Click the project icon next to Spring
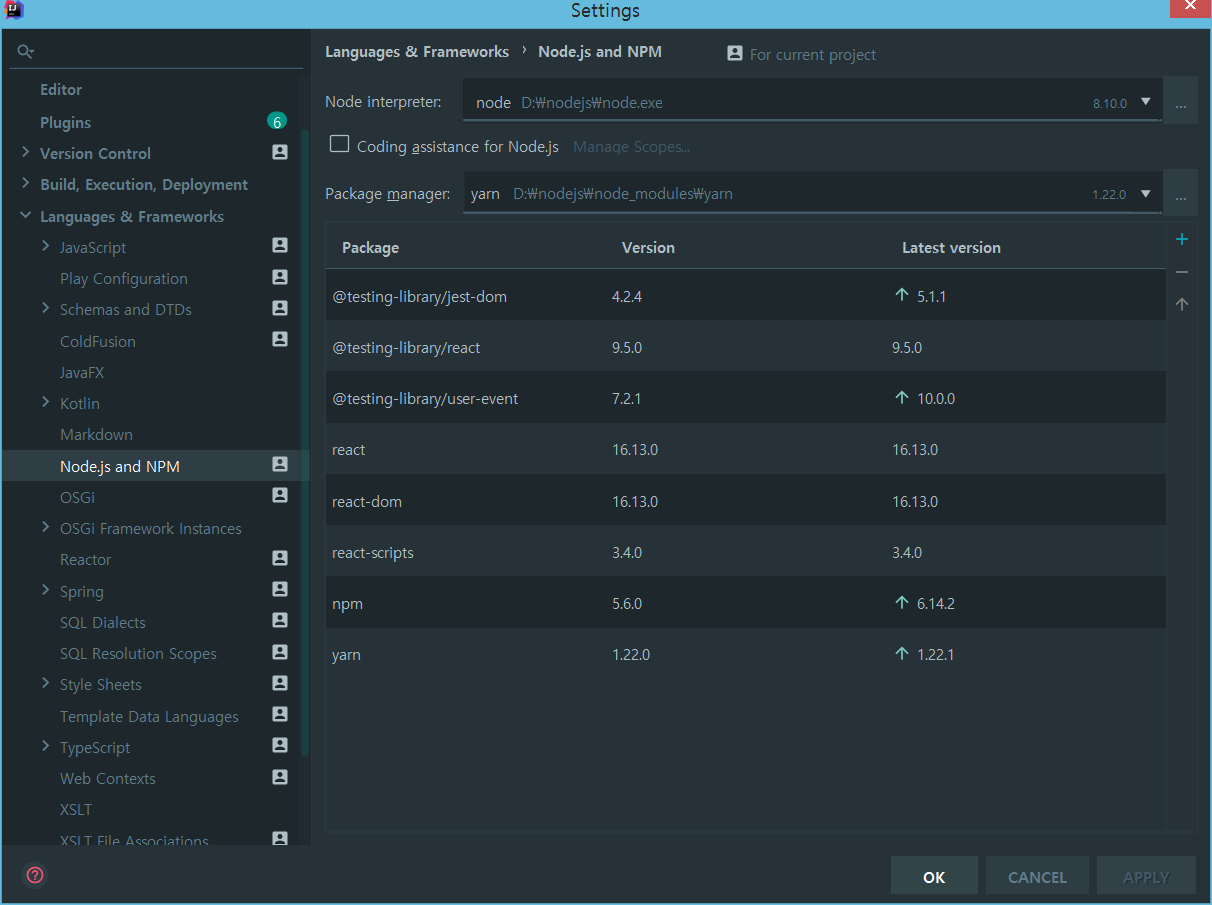1212x905 pixels. click(280, 590)
